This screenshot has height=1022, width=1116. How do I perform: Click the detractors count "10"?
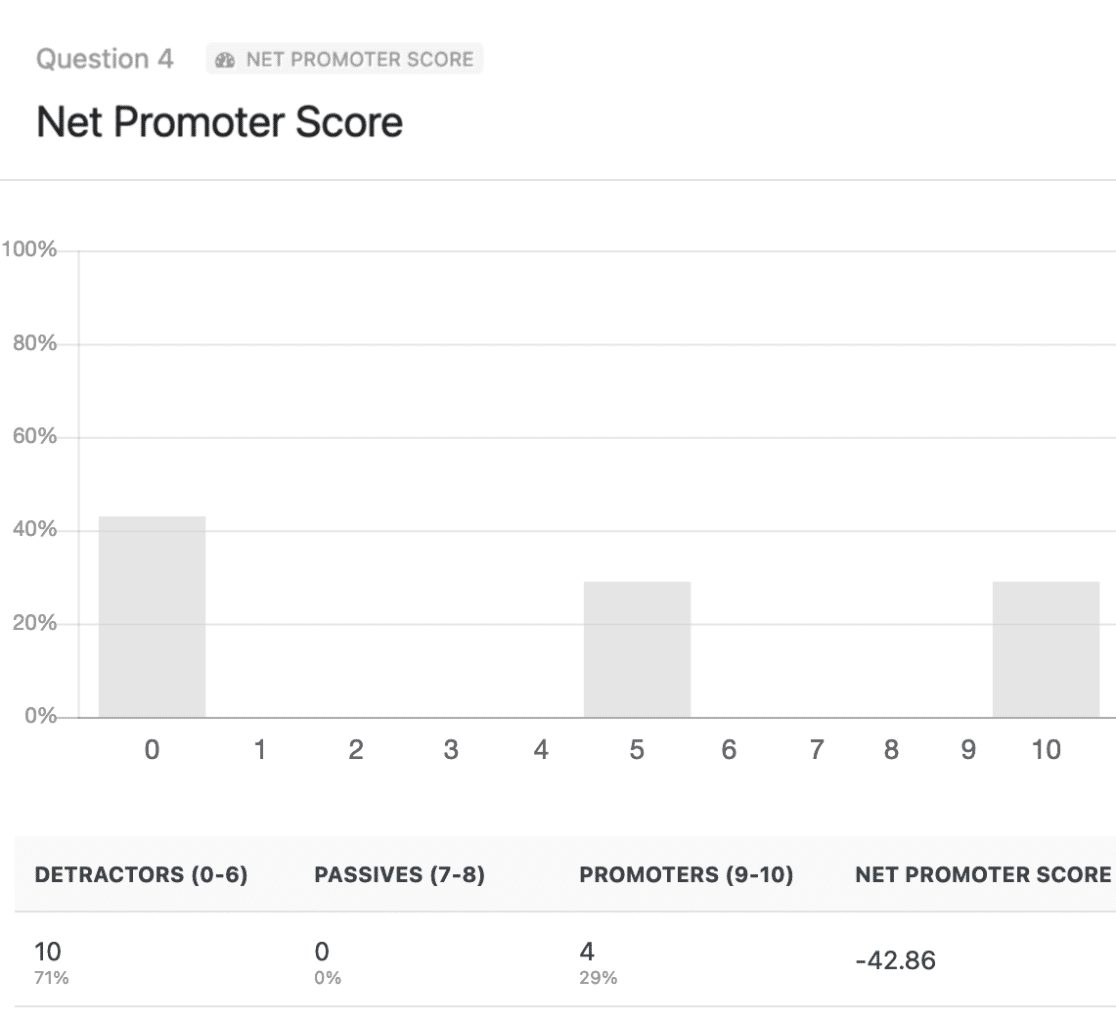click(x=48, y=952)
